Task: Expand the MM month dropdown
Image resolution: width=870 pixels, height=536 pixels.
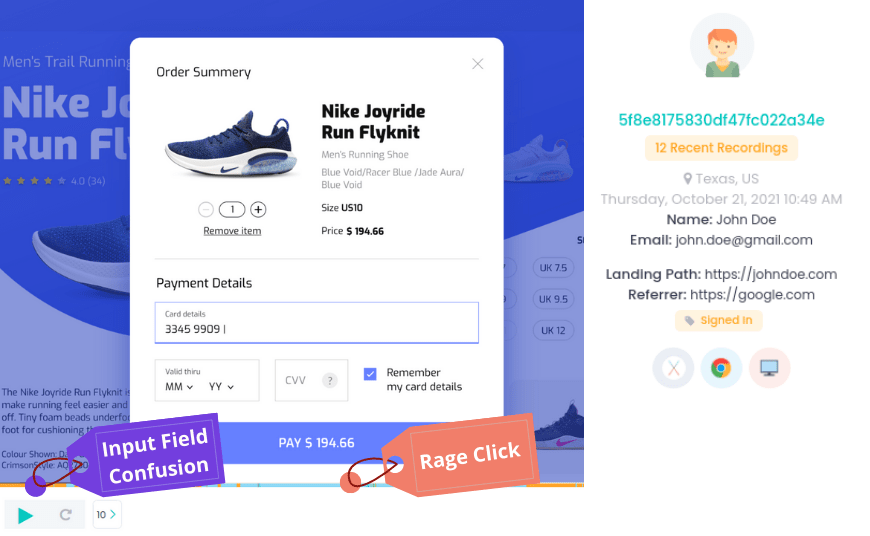Action: tap(179, 387)
